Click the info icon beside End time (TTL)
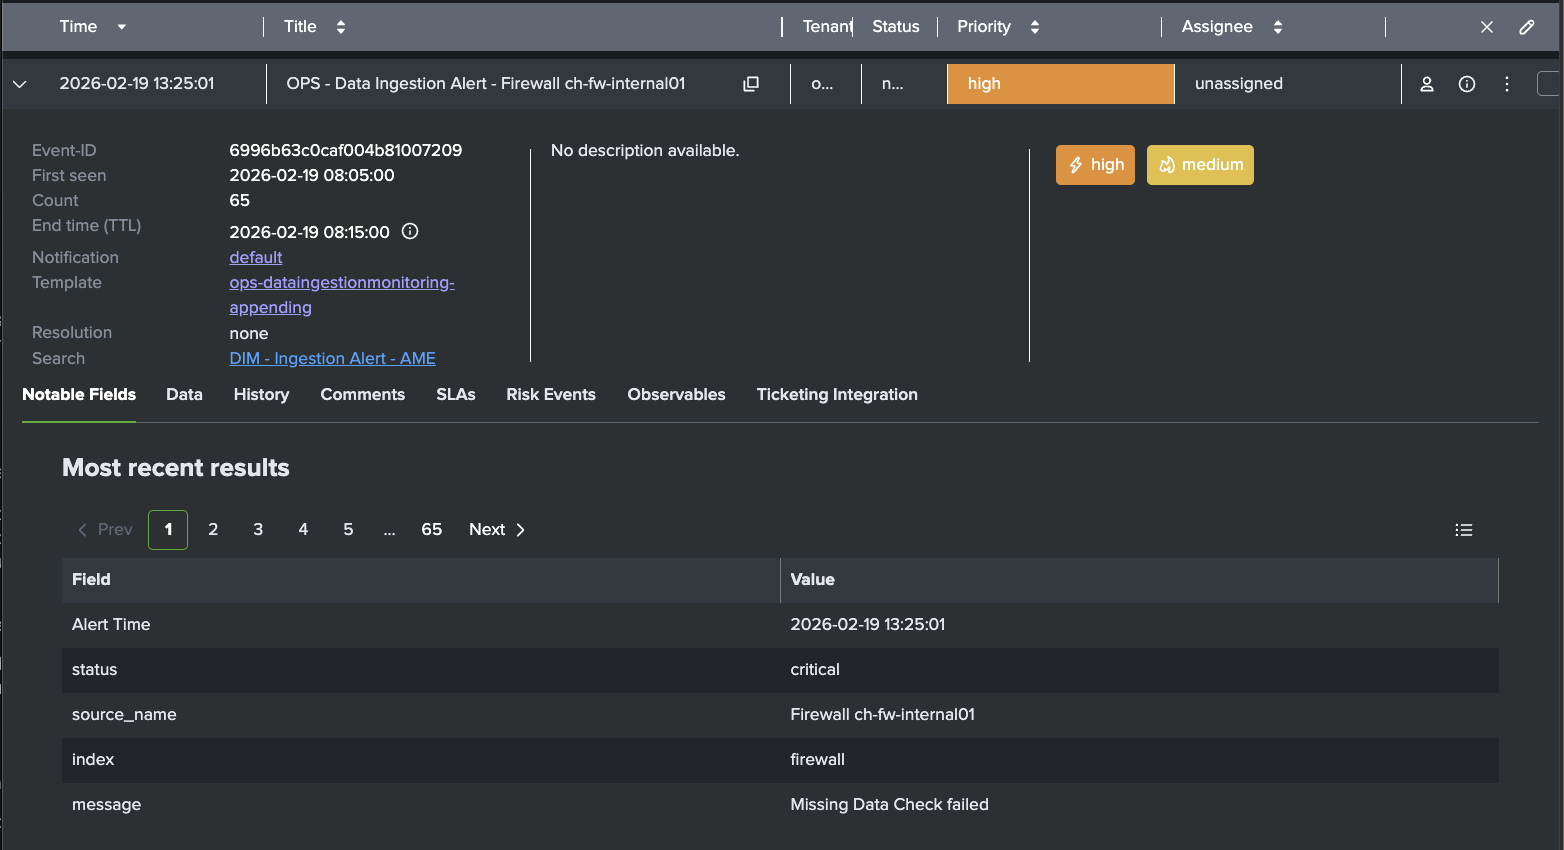The width and height of the screenshot is (1564, 850). click(409, 230)
